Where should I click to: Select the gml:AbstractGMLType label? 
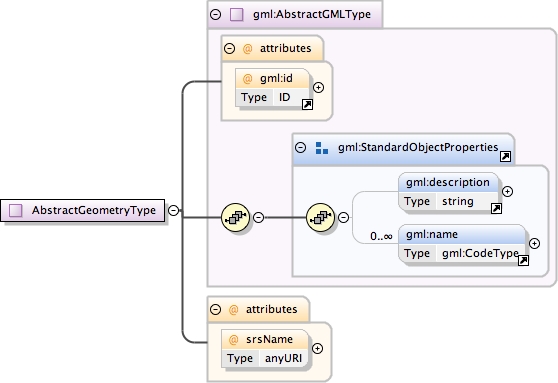pyautogui.click(x=312, y=15)
